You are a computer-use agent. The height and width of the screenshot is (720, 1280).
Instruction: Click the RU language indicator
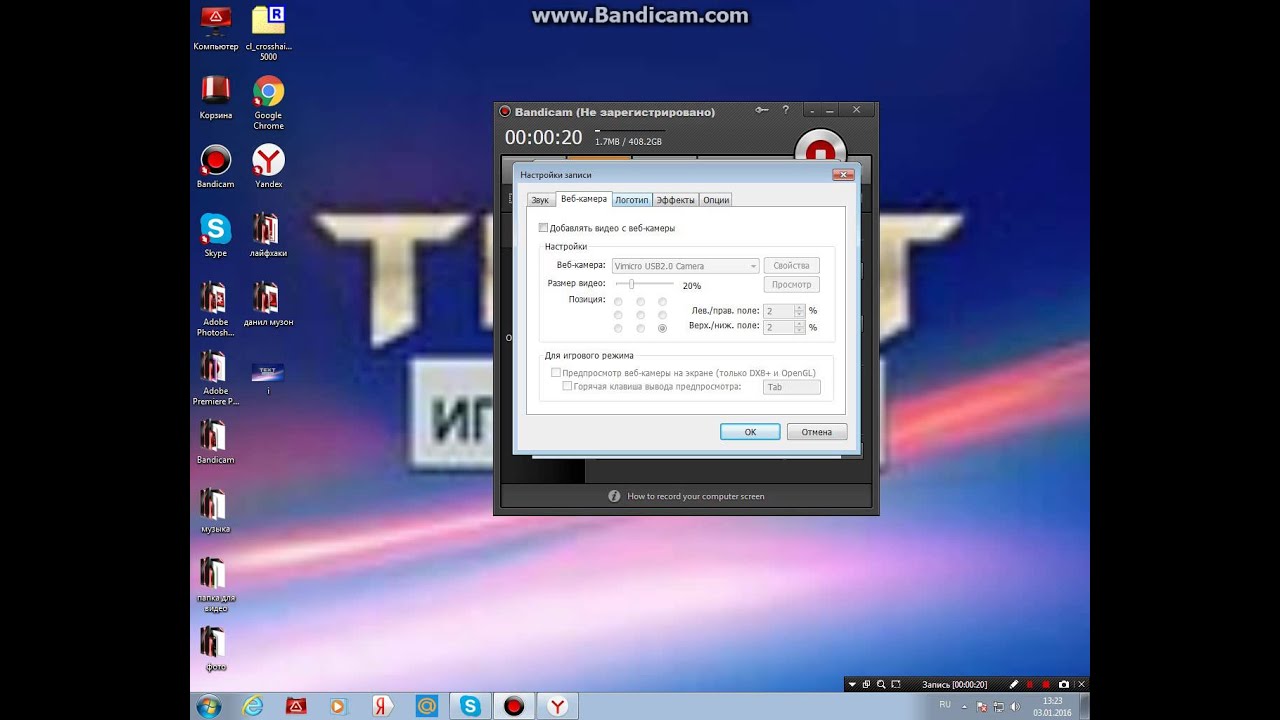[945, 705]
